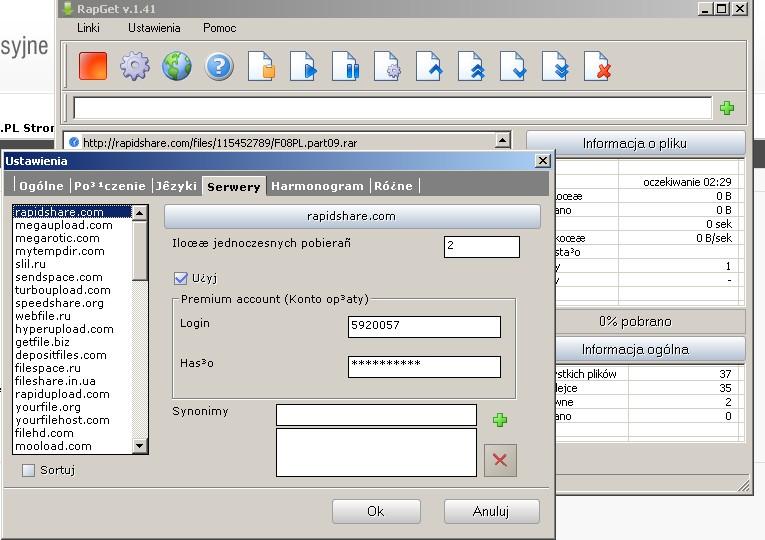This screenshot has height=540, width=765.
Task: Open the Linki menu
Action: (88, 28)
